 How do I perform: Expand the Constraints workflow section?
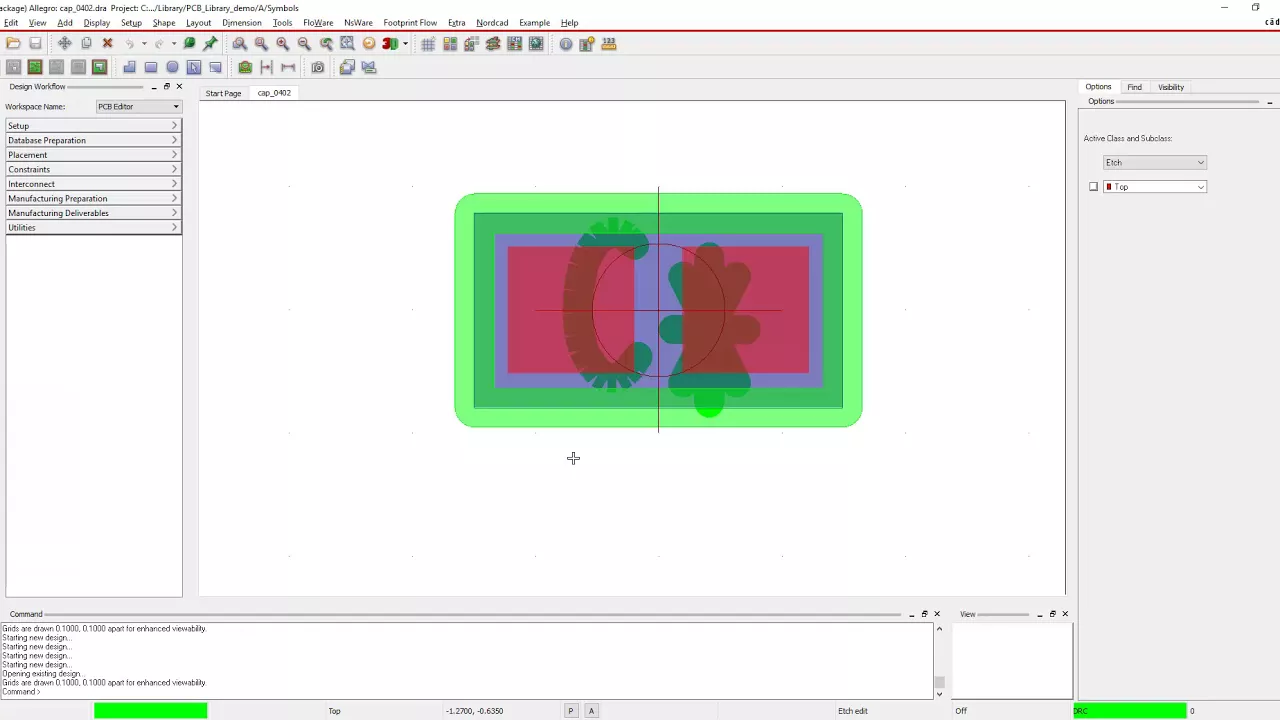tap(93, 169)
